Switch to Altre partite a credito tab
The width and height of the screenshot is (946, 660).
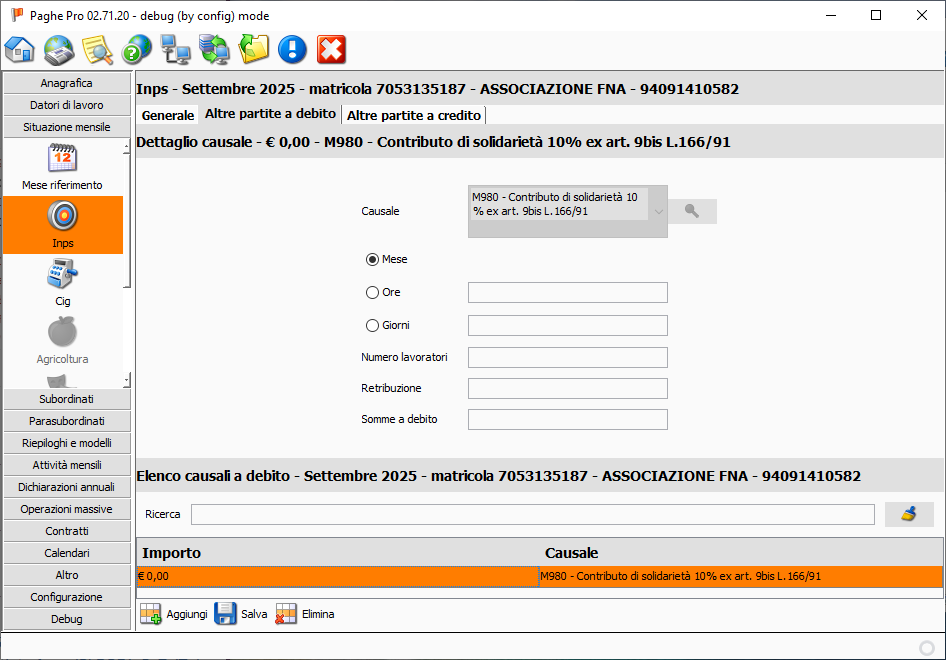click(x=414, y=115)
